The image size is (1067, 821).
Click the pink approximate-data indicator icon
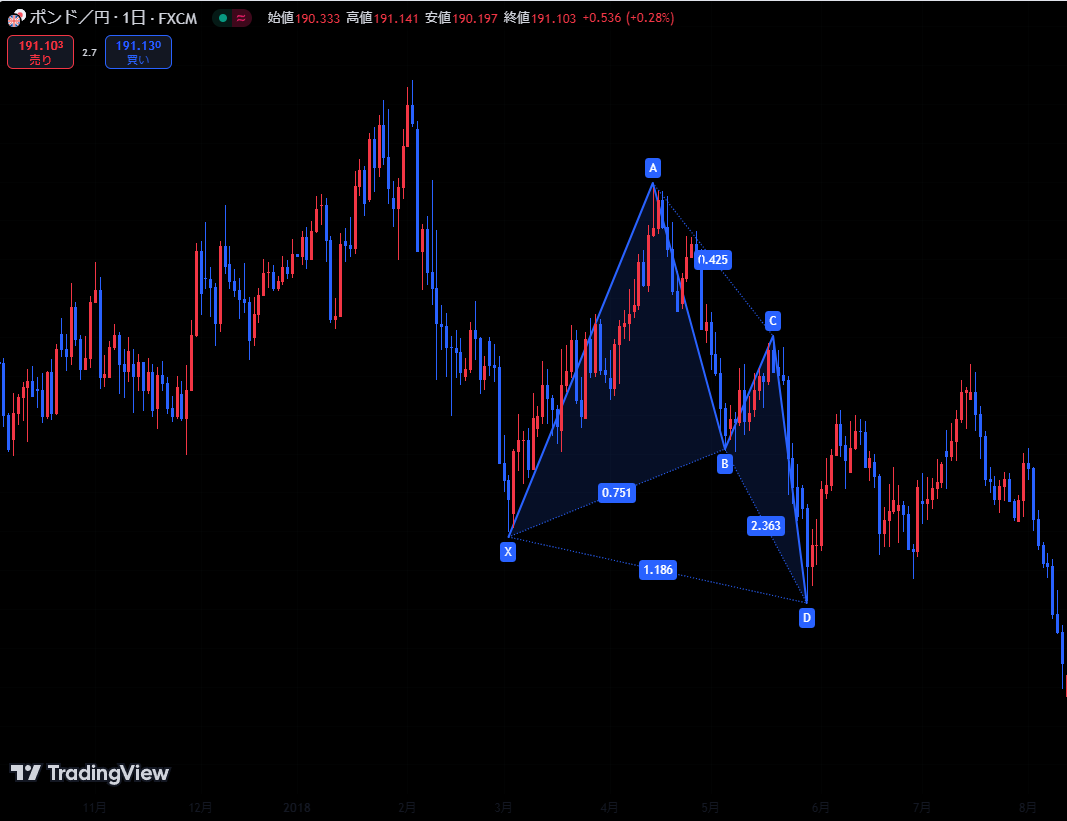(x=241, y=18)
